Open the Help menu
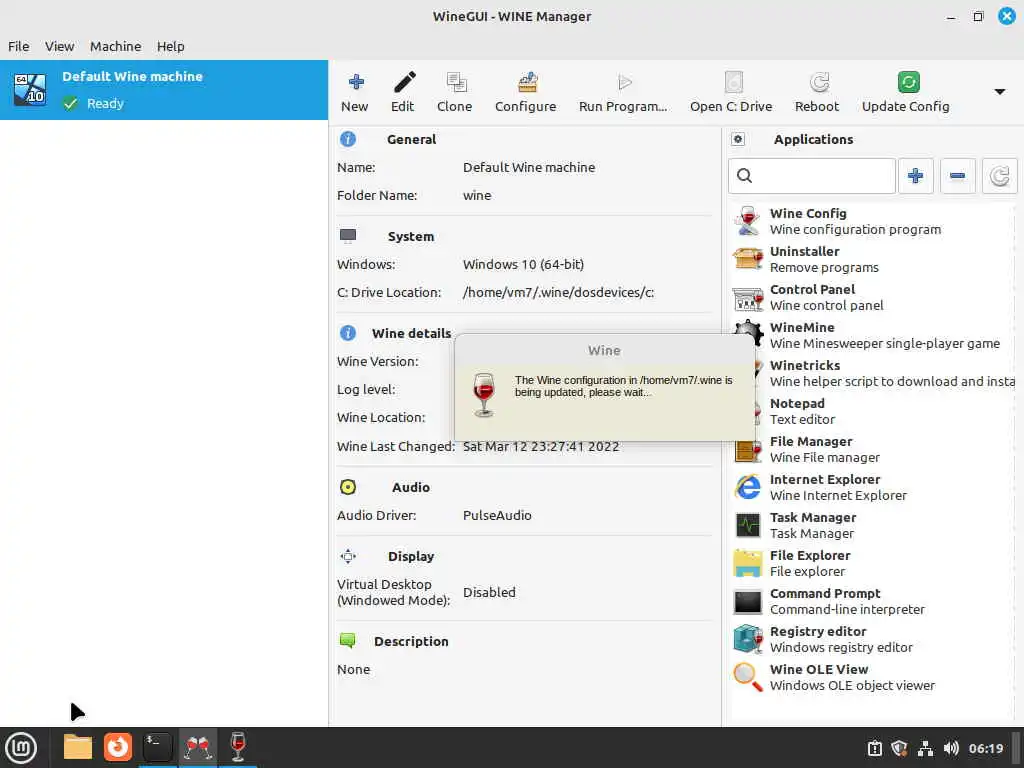 pos(170,46)
